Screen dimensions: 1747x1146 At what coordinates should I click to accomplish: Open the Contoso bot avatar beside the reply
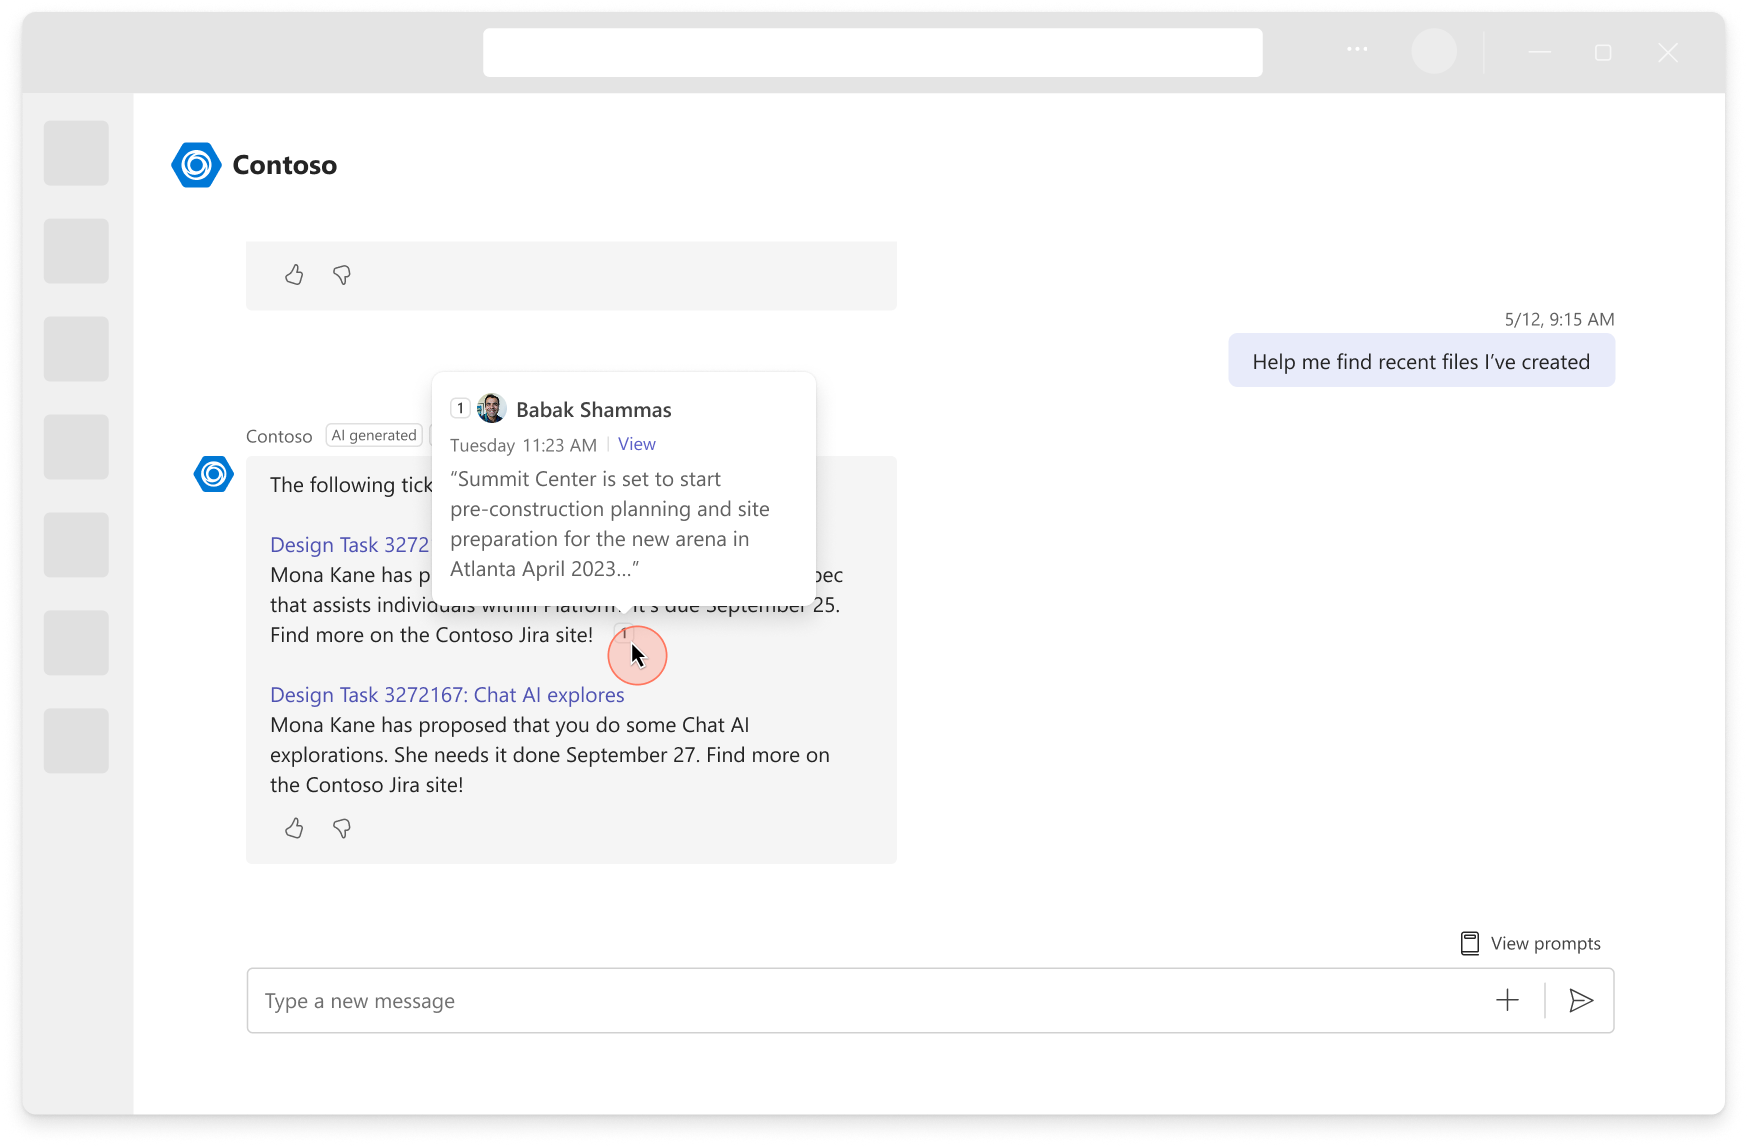pos(213,474)
